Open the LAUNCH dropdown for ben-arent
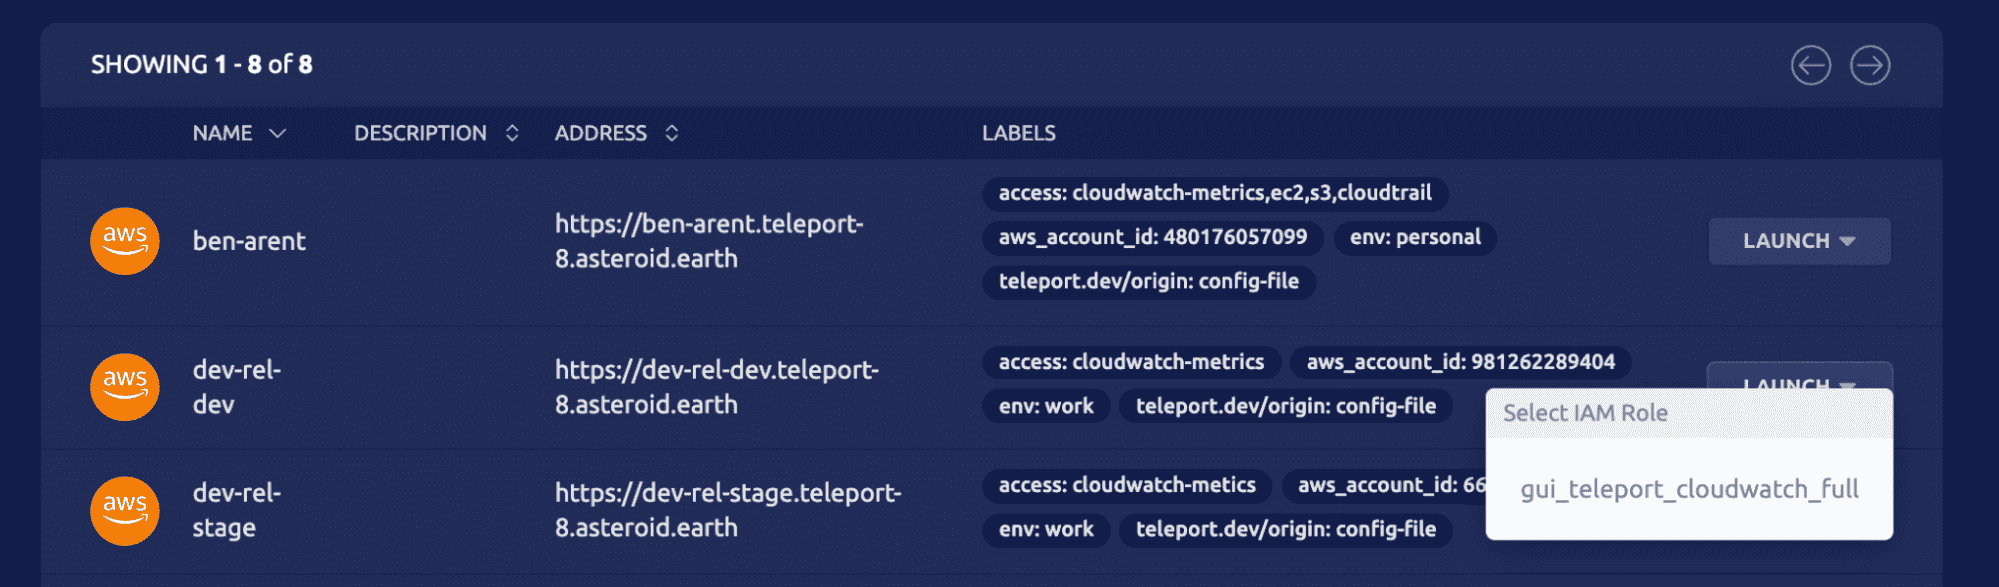 point(1798,241)
